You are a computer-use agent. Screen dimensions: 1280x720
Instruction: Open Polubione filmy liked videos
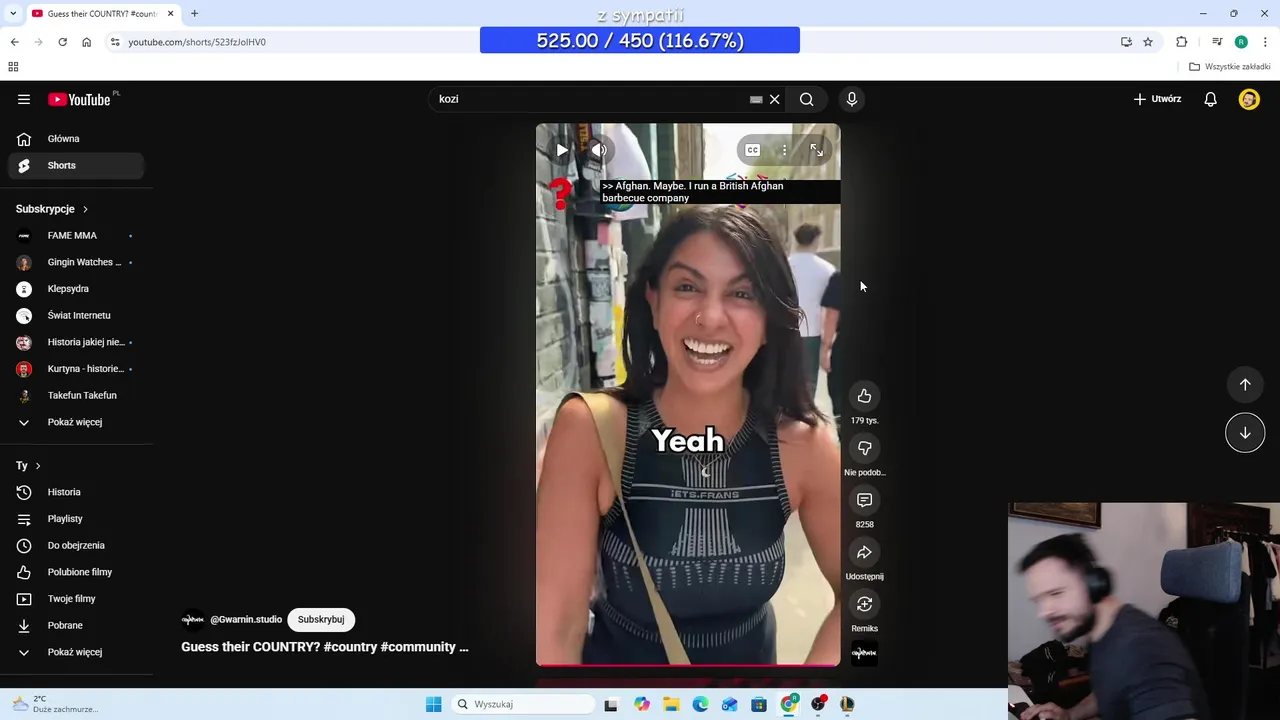point(76,572)
